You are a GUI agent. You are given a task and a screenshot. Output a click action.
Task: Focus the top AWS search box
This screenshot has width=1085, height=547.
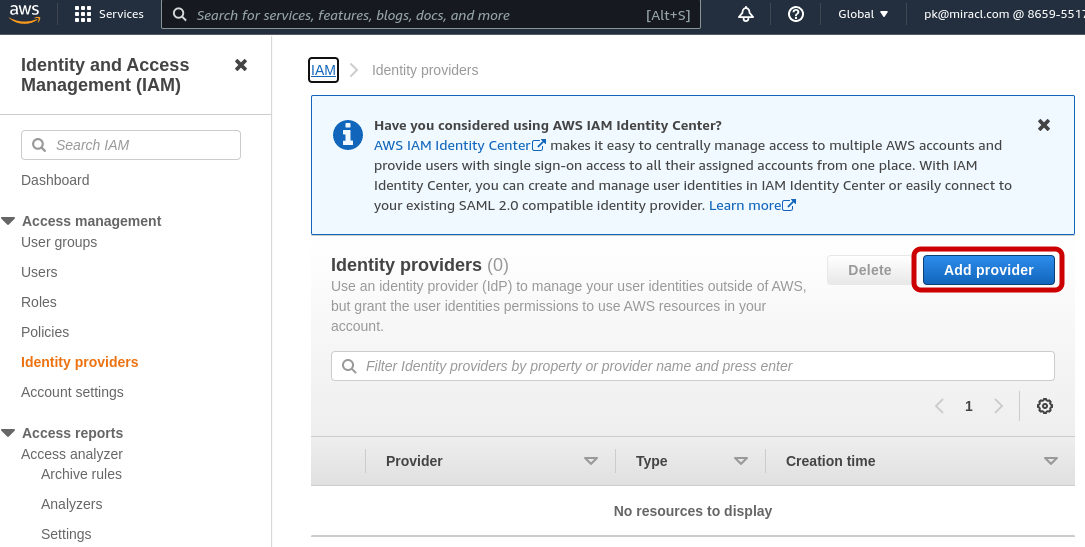430,15
